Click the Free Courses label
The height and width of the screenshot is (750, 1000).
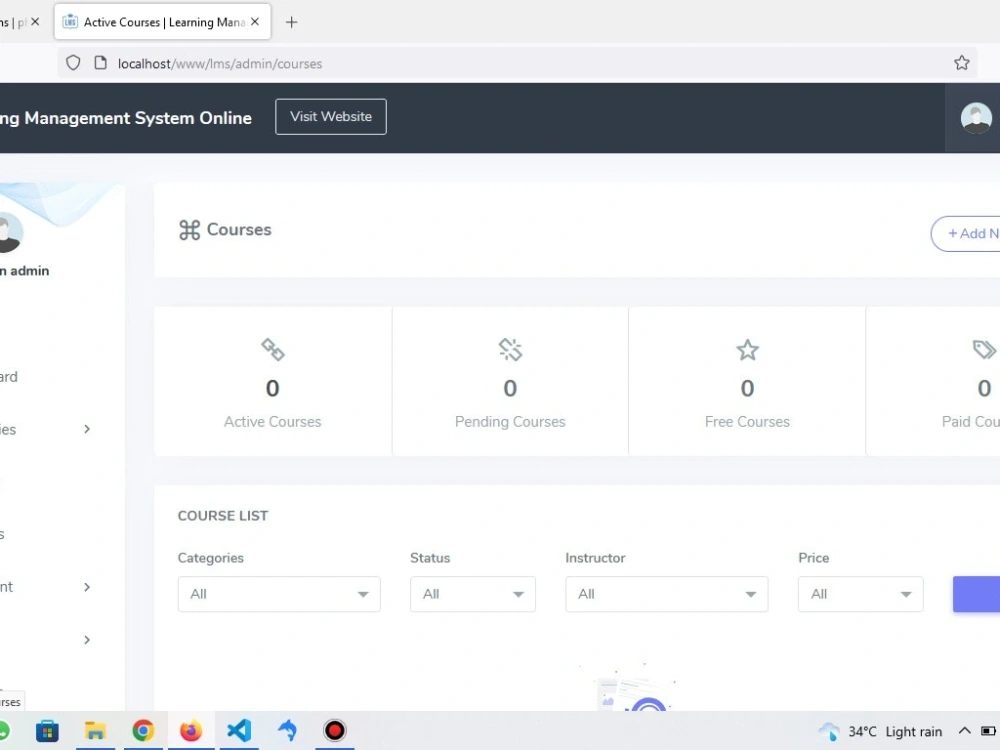(747, 422)
